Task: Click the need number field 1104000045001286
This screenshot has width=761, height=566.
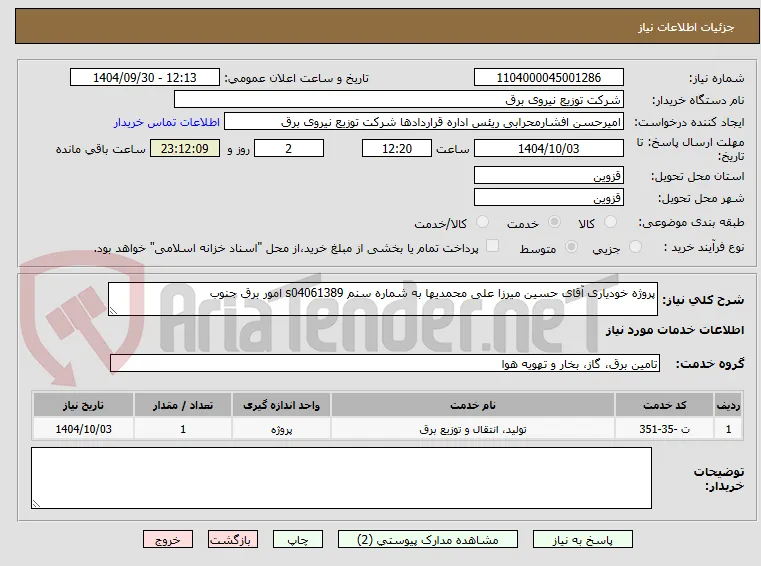Action: (548, 78)
